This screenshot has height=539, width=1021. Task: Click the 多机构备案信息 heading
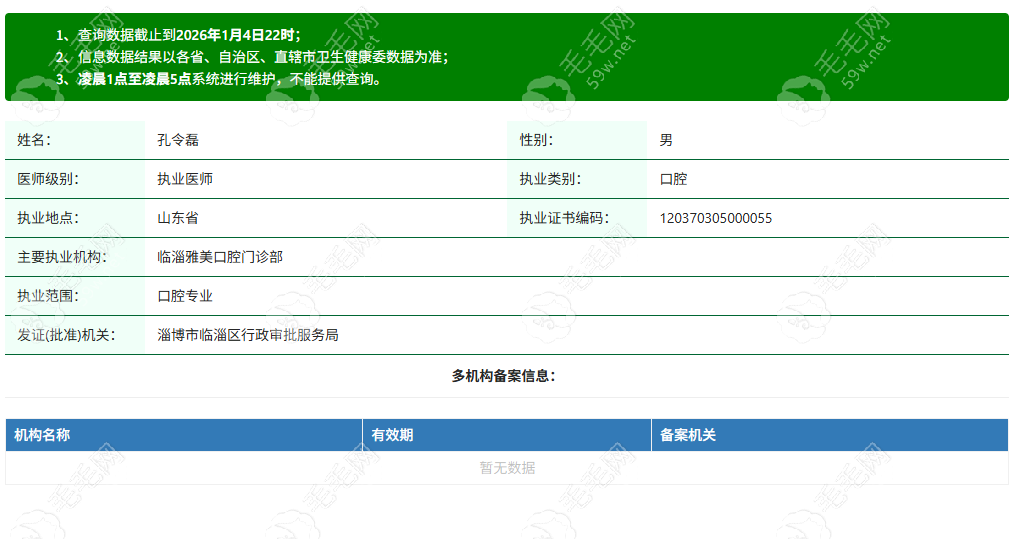click(503, 376)
